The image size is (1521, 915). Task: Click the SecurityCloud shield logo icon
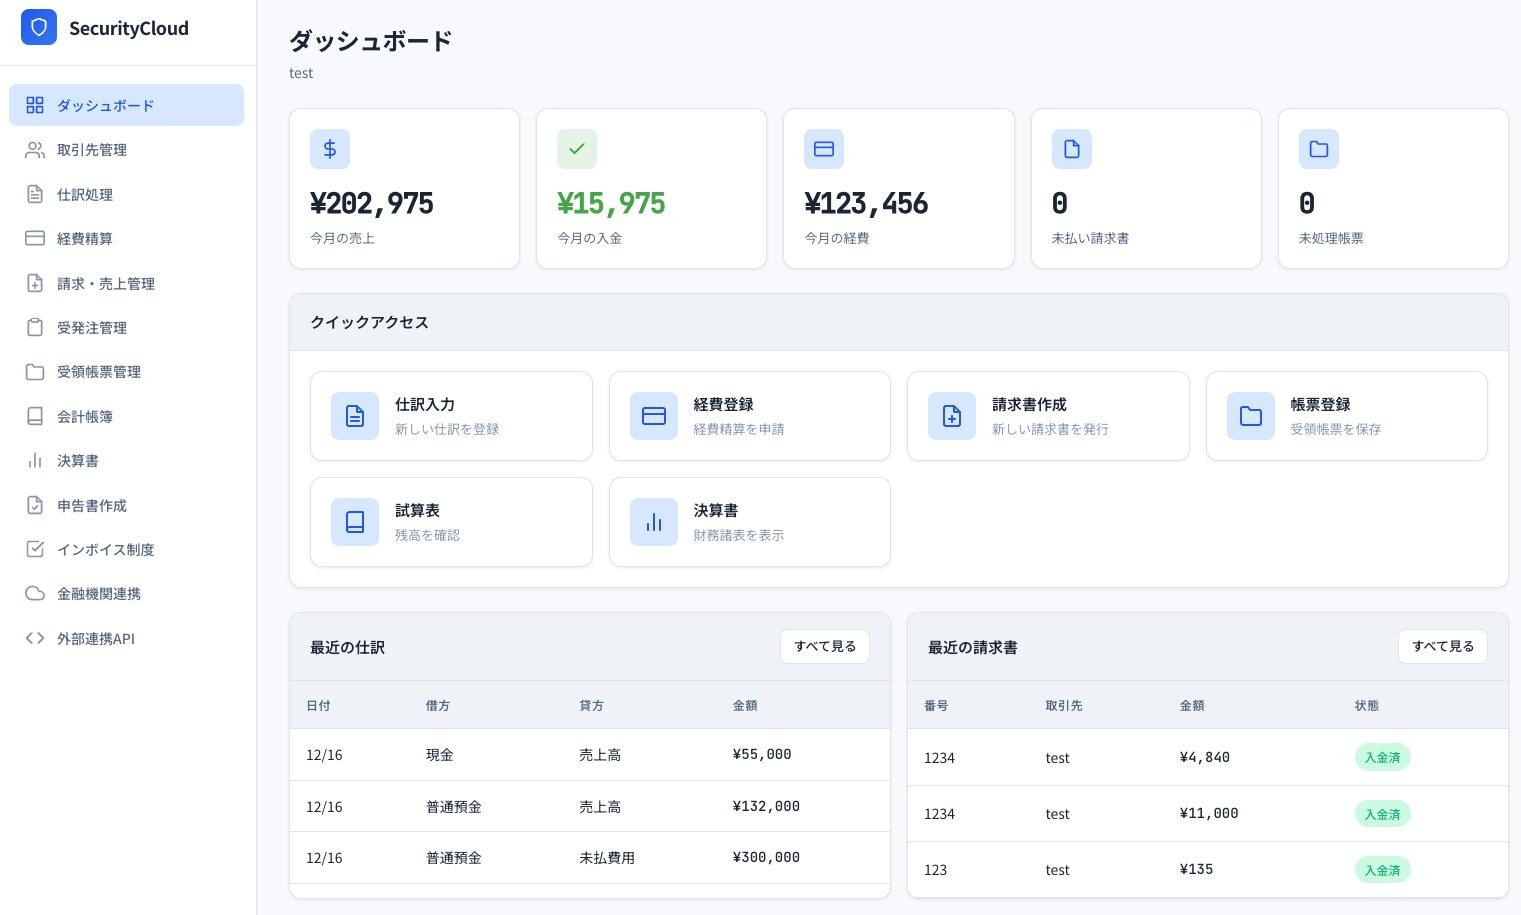39,28
